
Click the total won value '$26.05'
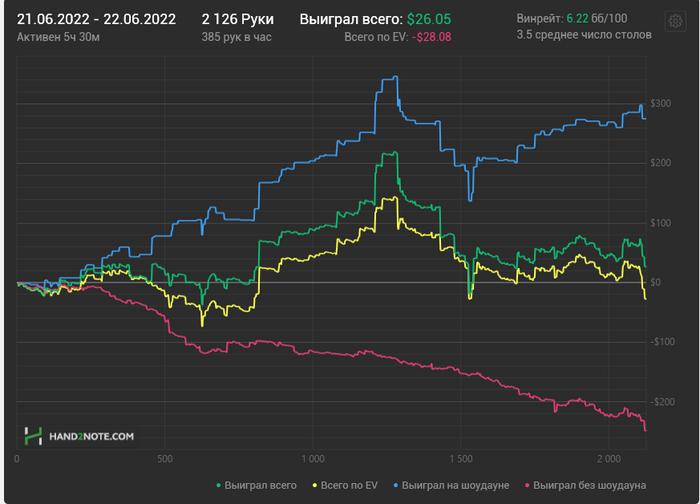click(x=429, y=19)
